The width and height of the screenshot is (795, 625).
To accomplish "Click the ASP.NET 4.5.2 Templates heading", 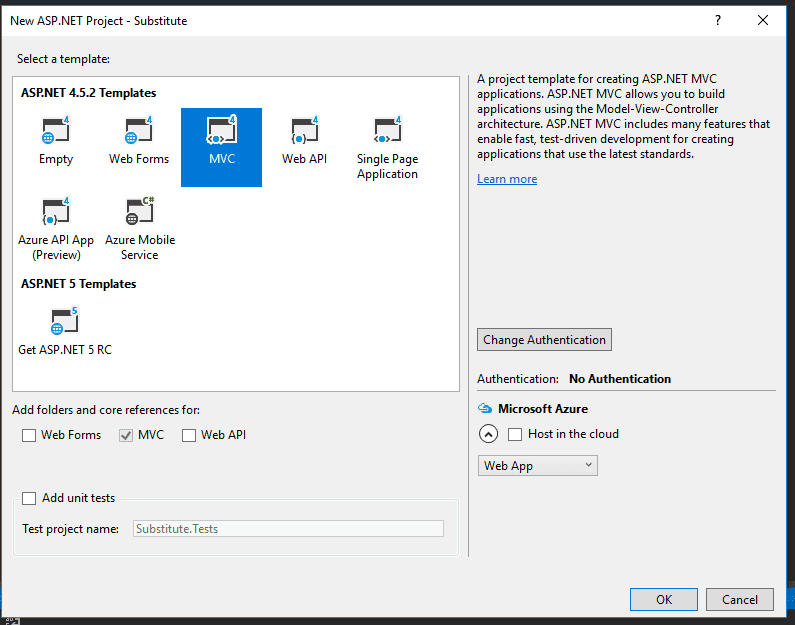I will [x=88, y=93].
